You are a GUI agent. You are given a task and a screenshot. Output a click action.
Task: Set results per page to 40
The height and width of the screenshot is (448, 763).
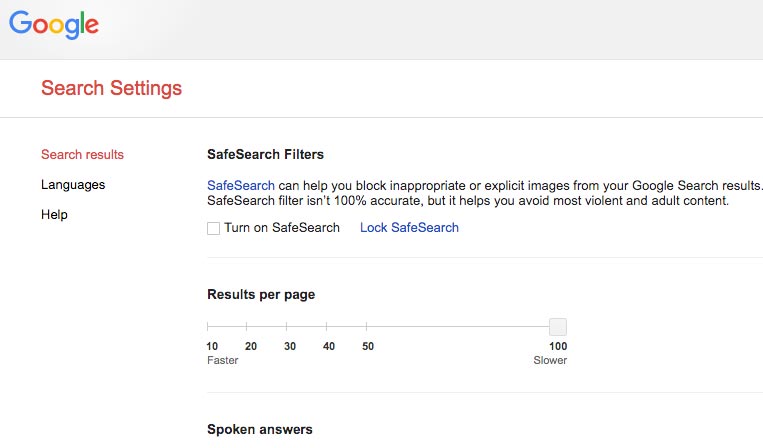click(327, 326)
